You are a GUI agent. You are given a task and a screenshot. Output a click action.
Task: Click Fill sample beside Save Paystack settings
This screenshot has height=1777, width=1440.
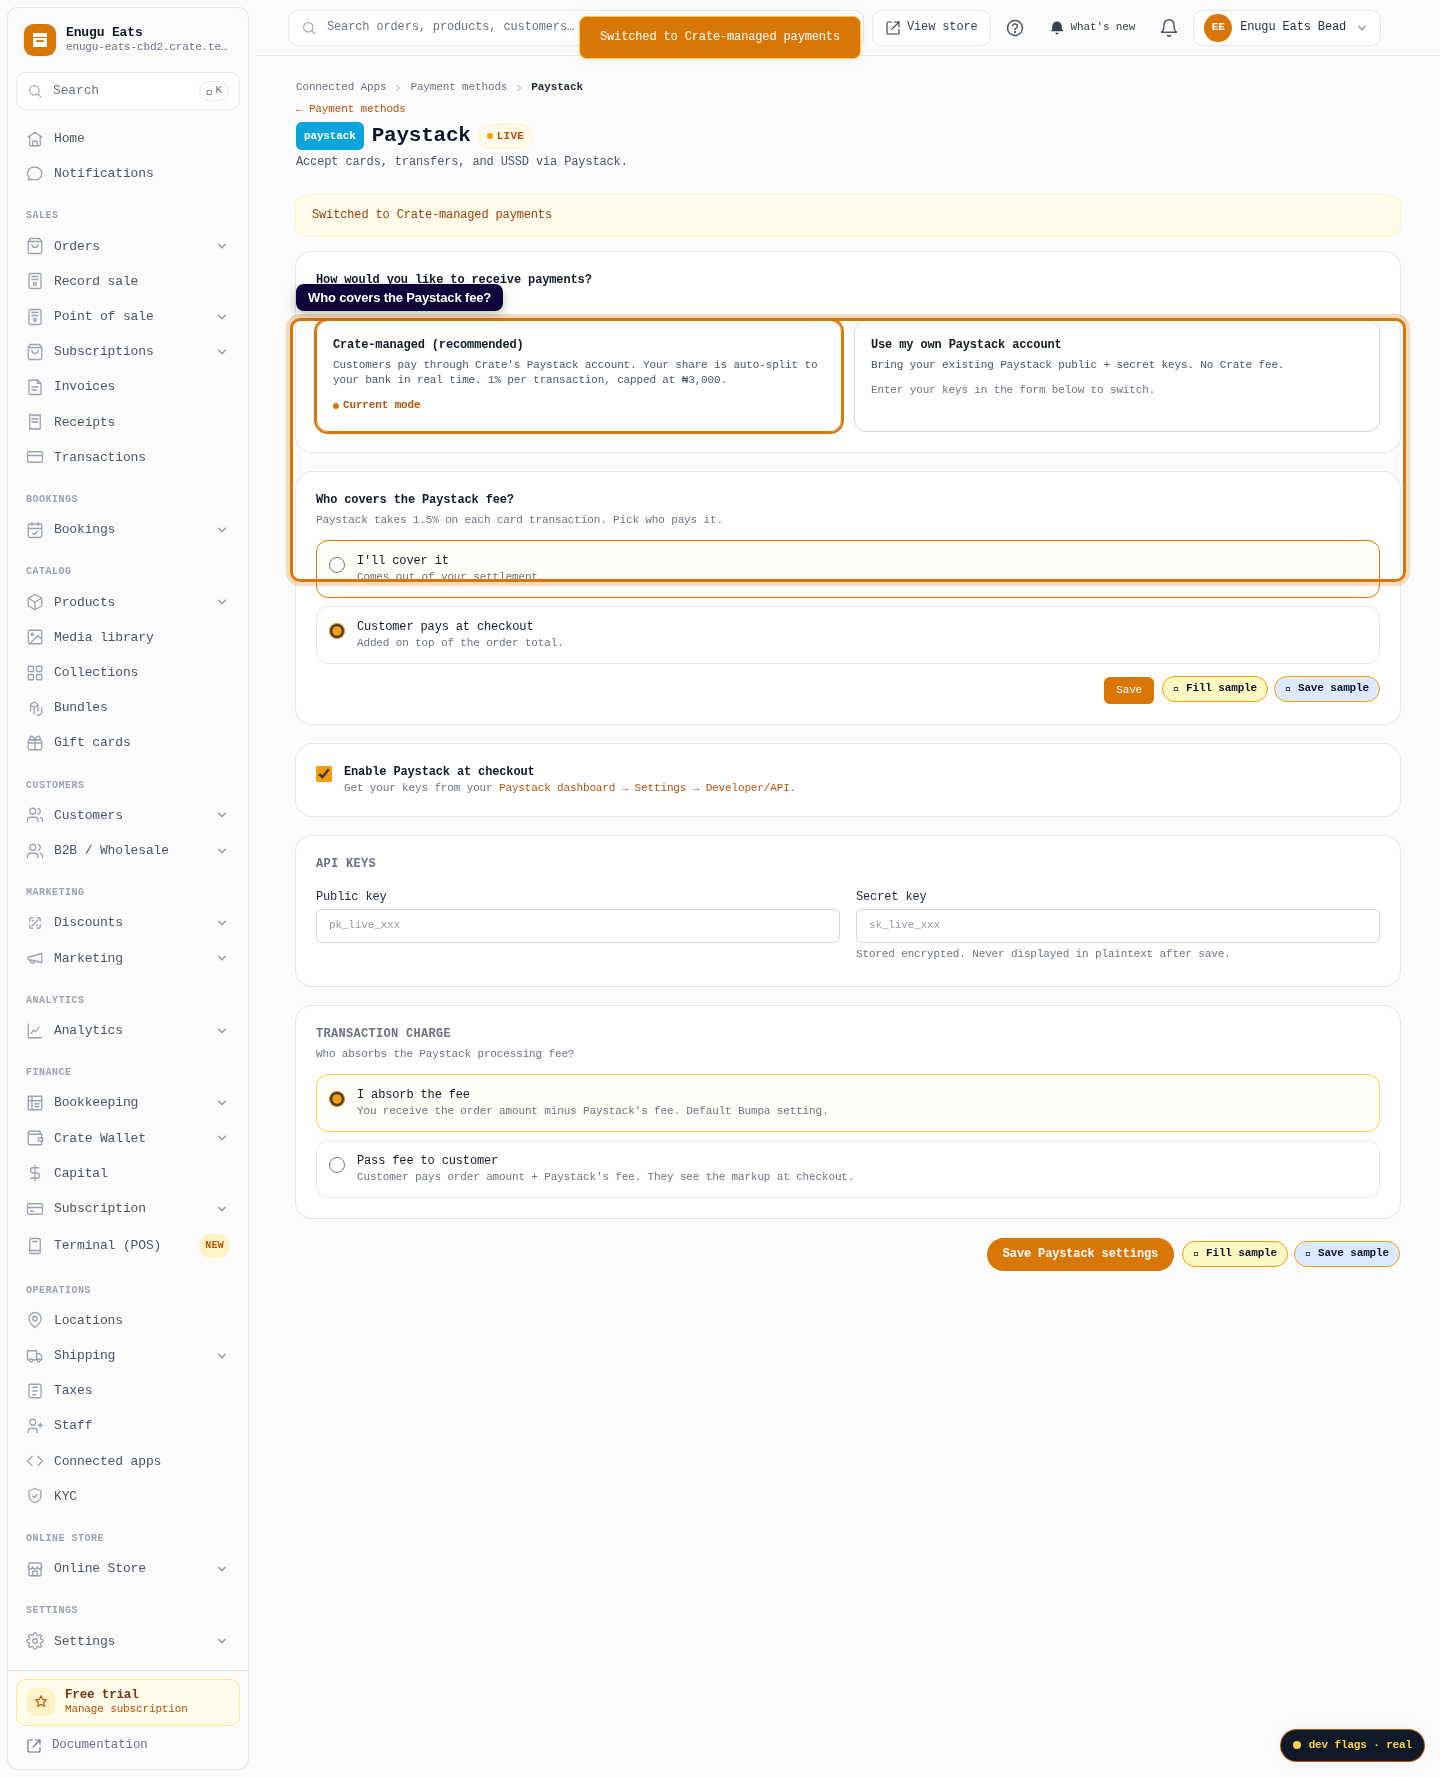pyautogui.click(x=1235, y=1254)
